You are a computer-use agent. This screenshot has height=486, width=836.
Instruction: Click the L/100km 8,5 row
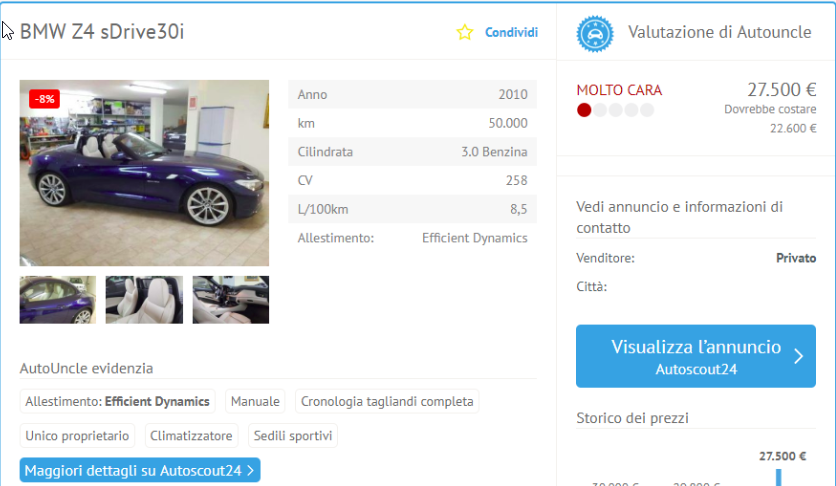click(x=412, y=209)
